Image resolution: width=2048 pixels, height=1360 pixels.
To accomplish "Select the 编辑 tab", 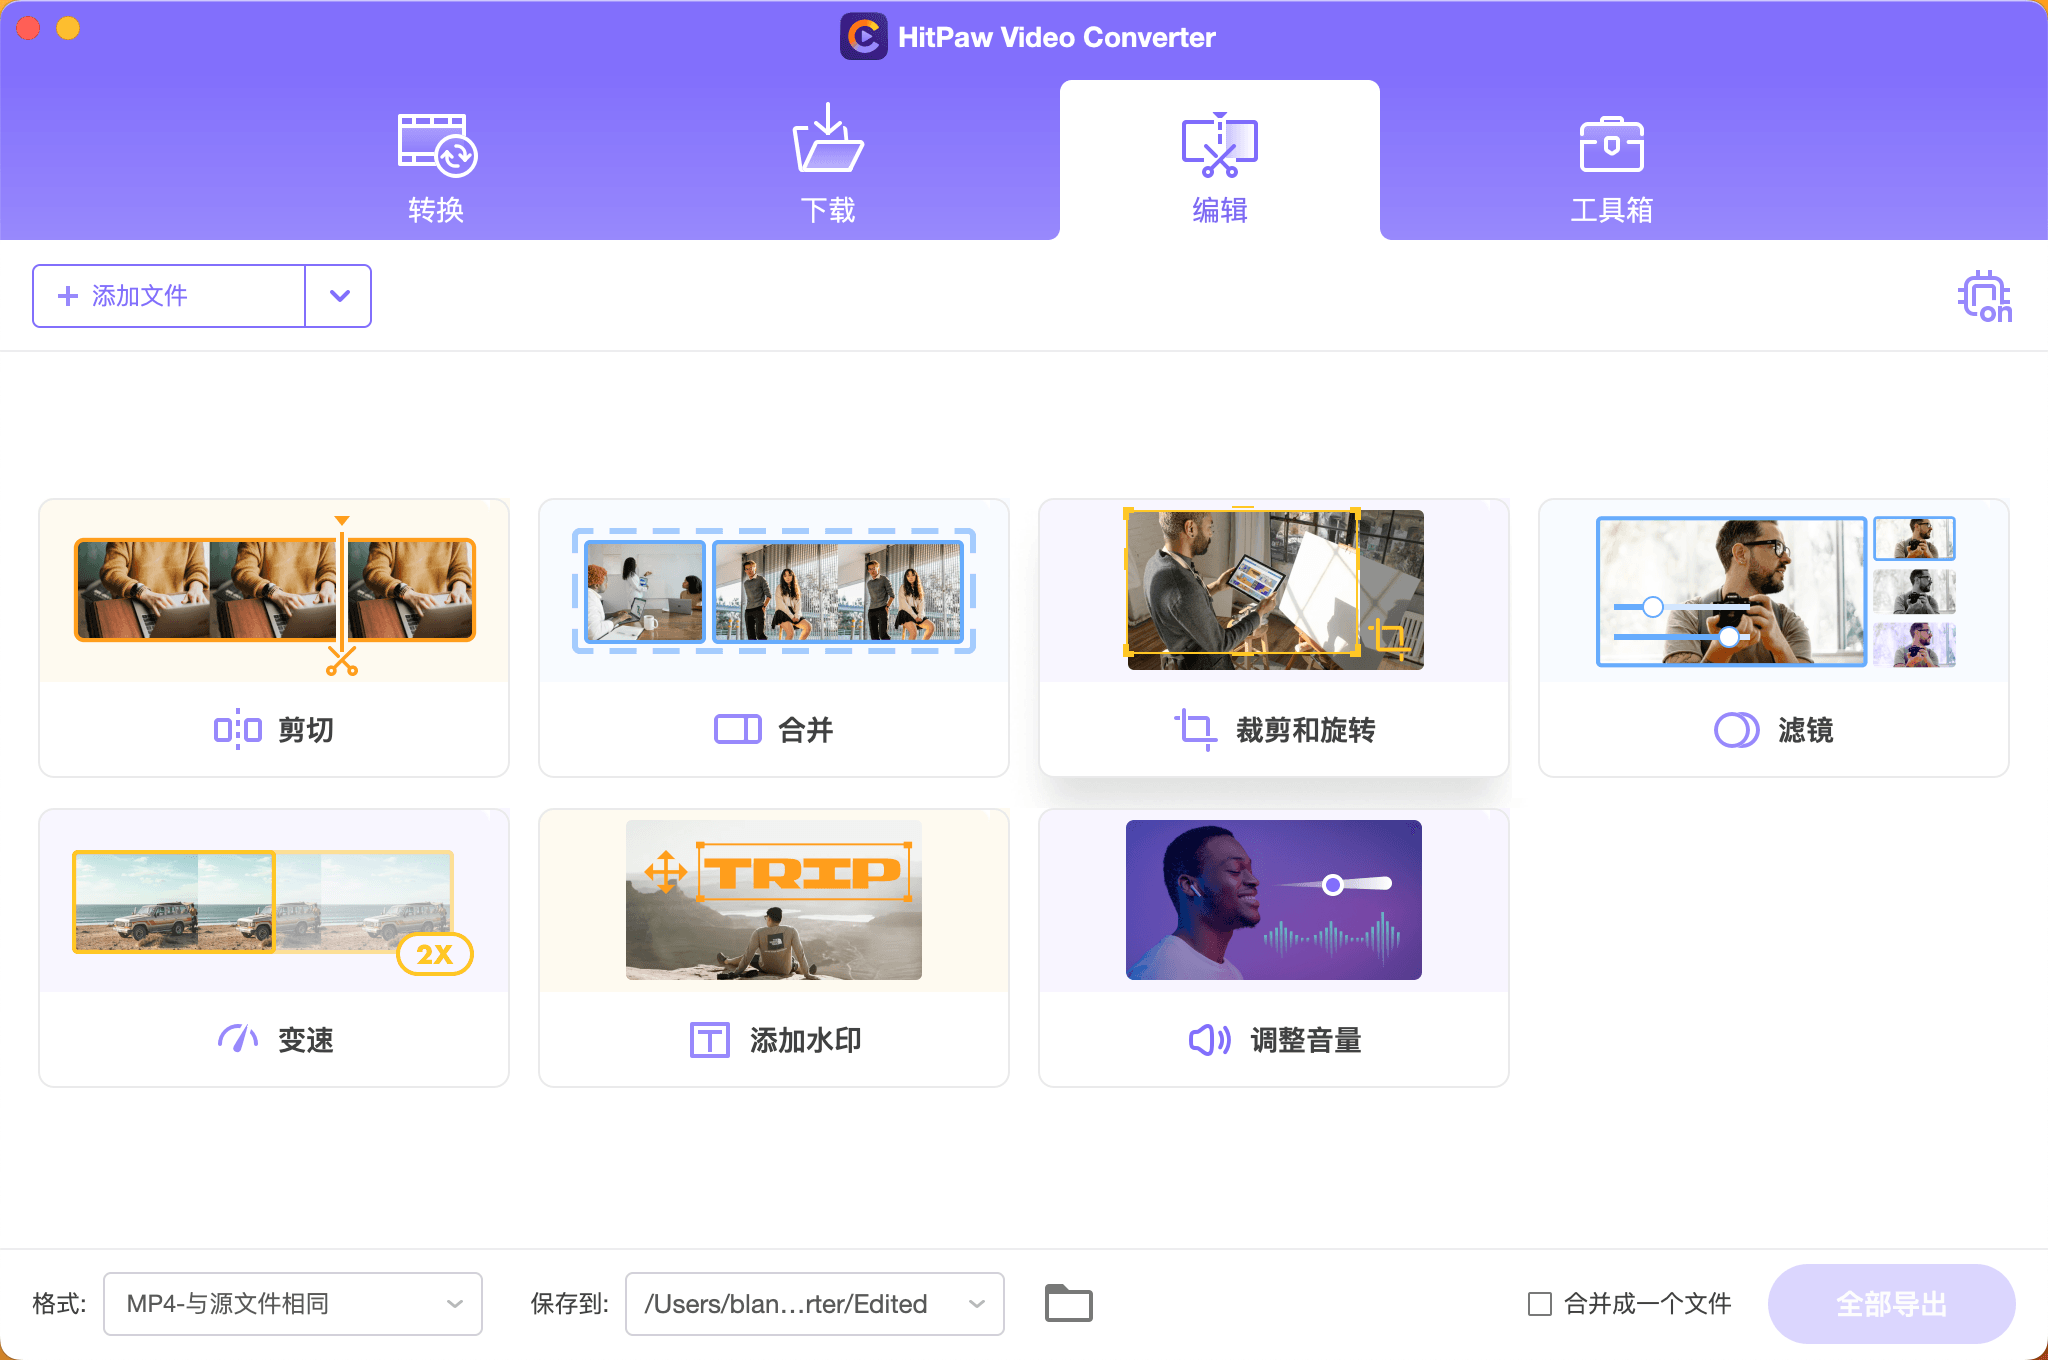I will pyautogui.click(x=1220, y=160).
